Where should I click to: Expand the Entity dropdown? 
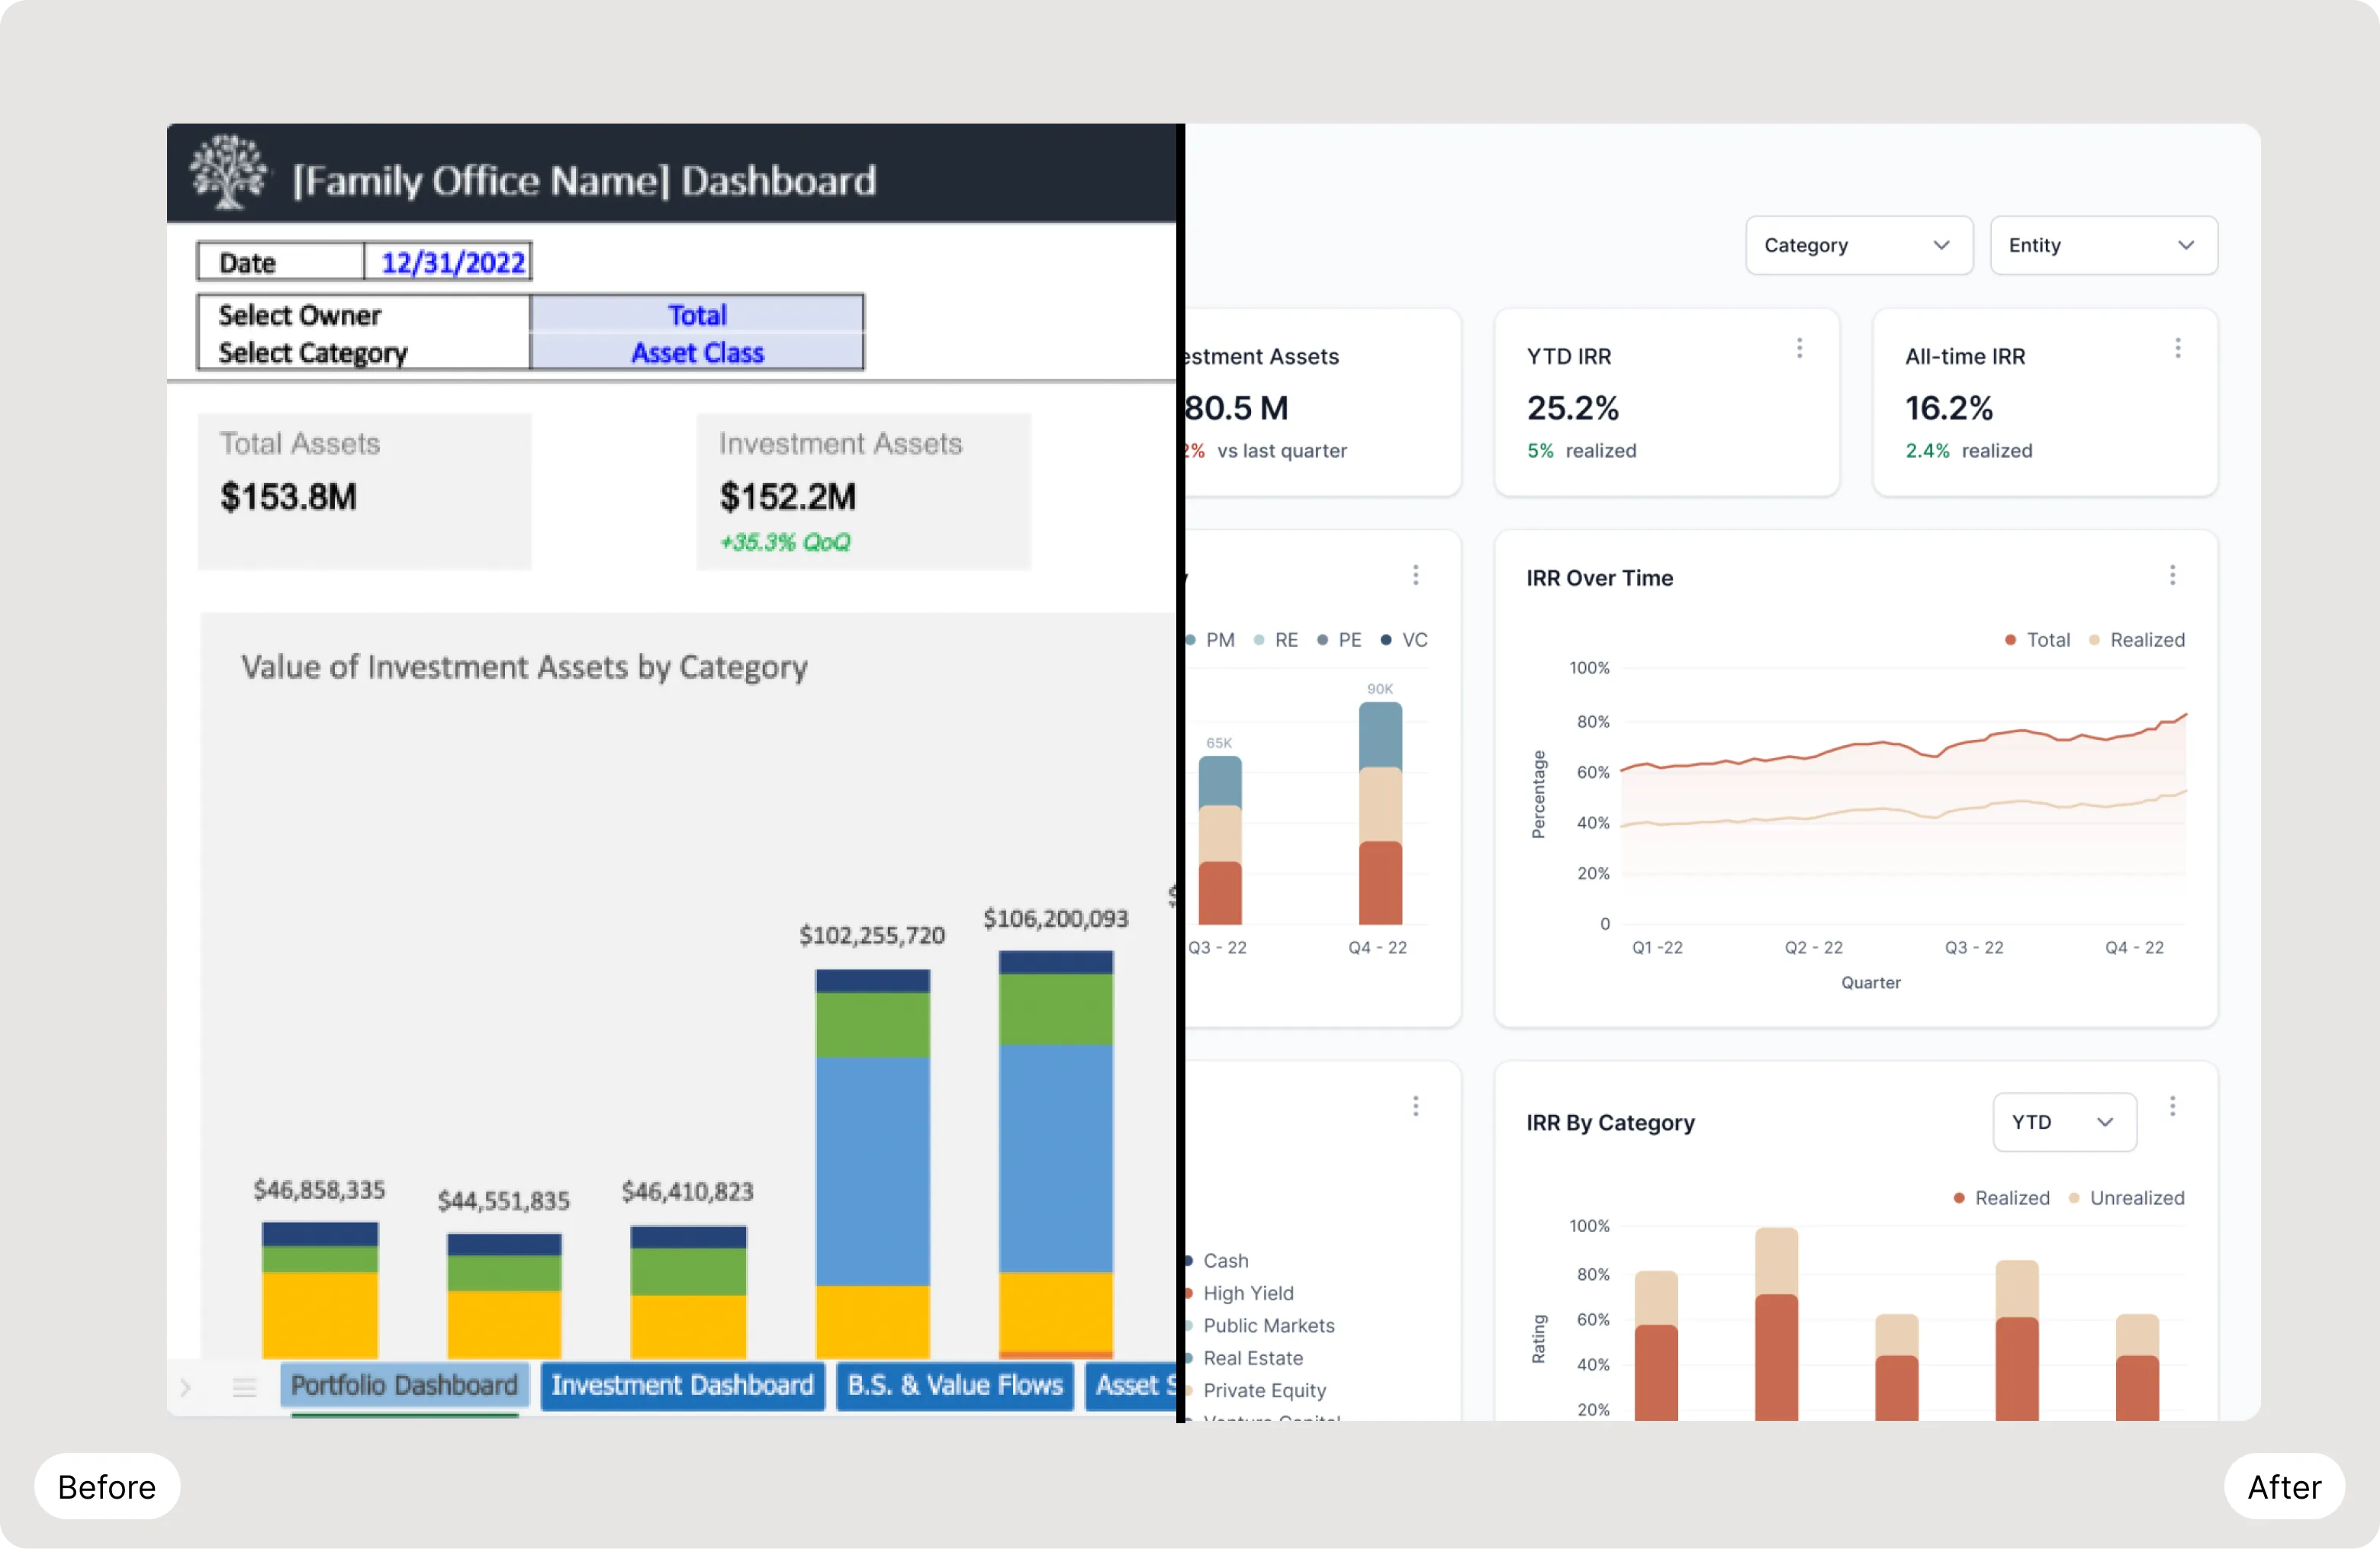[2103, 245]
